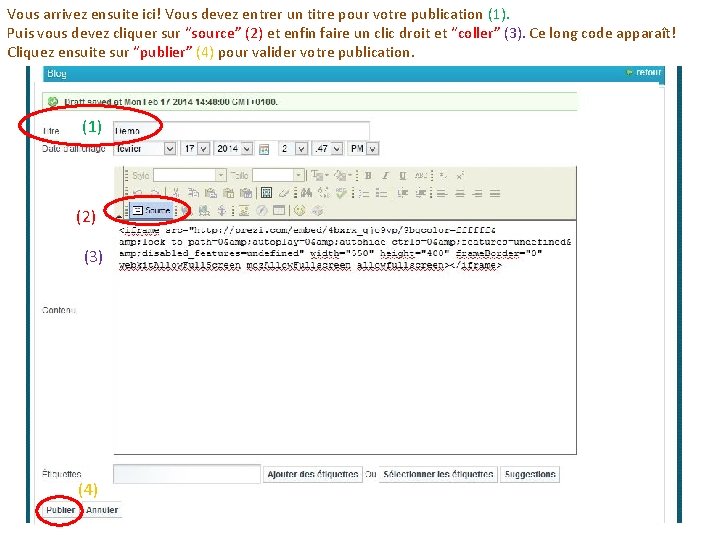
Task: Open the Taille font size dropdown
Action: pos(278,175)
